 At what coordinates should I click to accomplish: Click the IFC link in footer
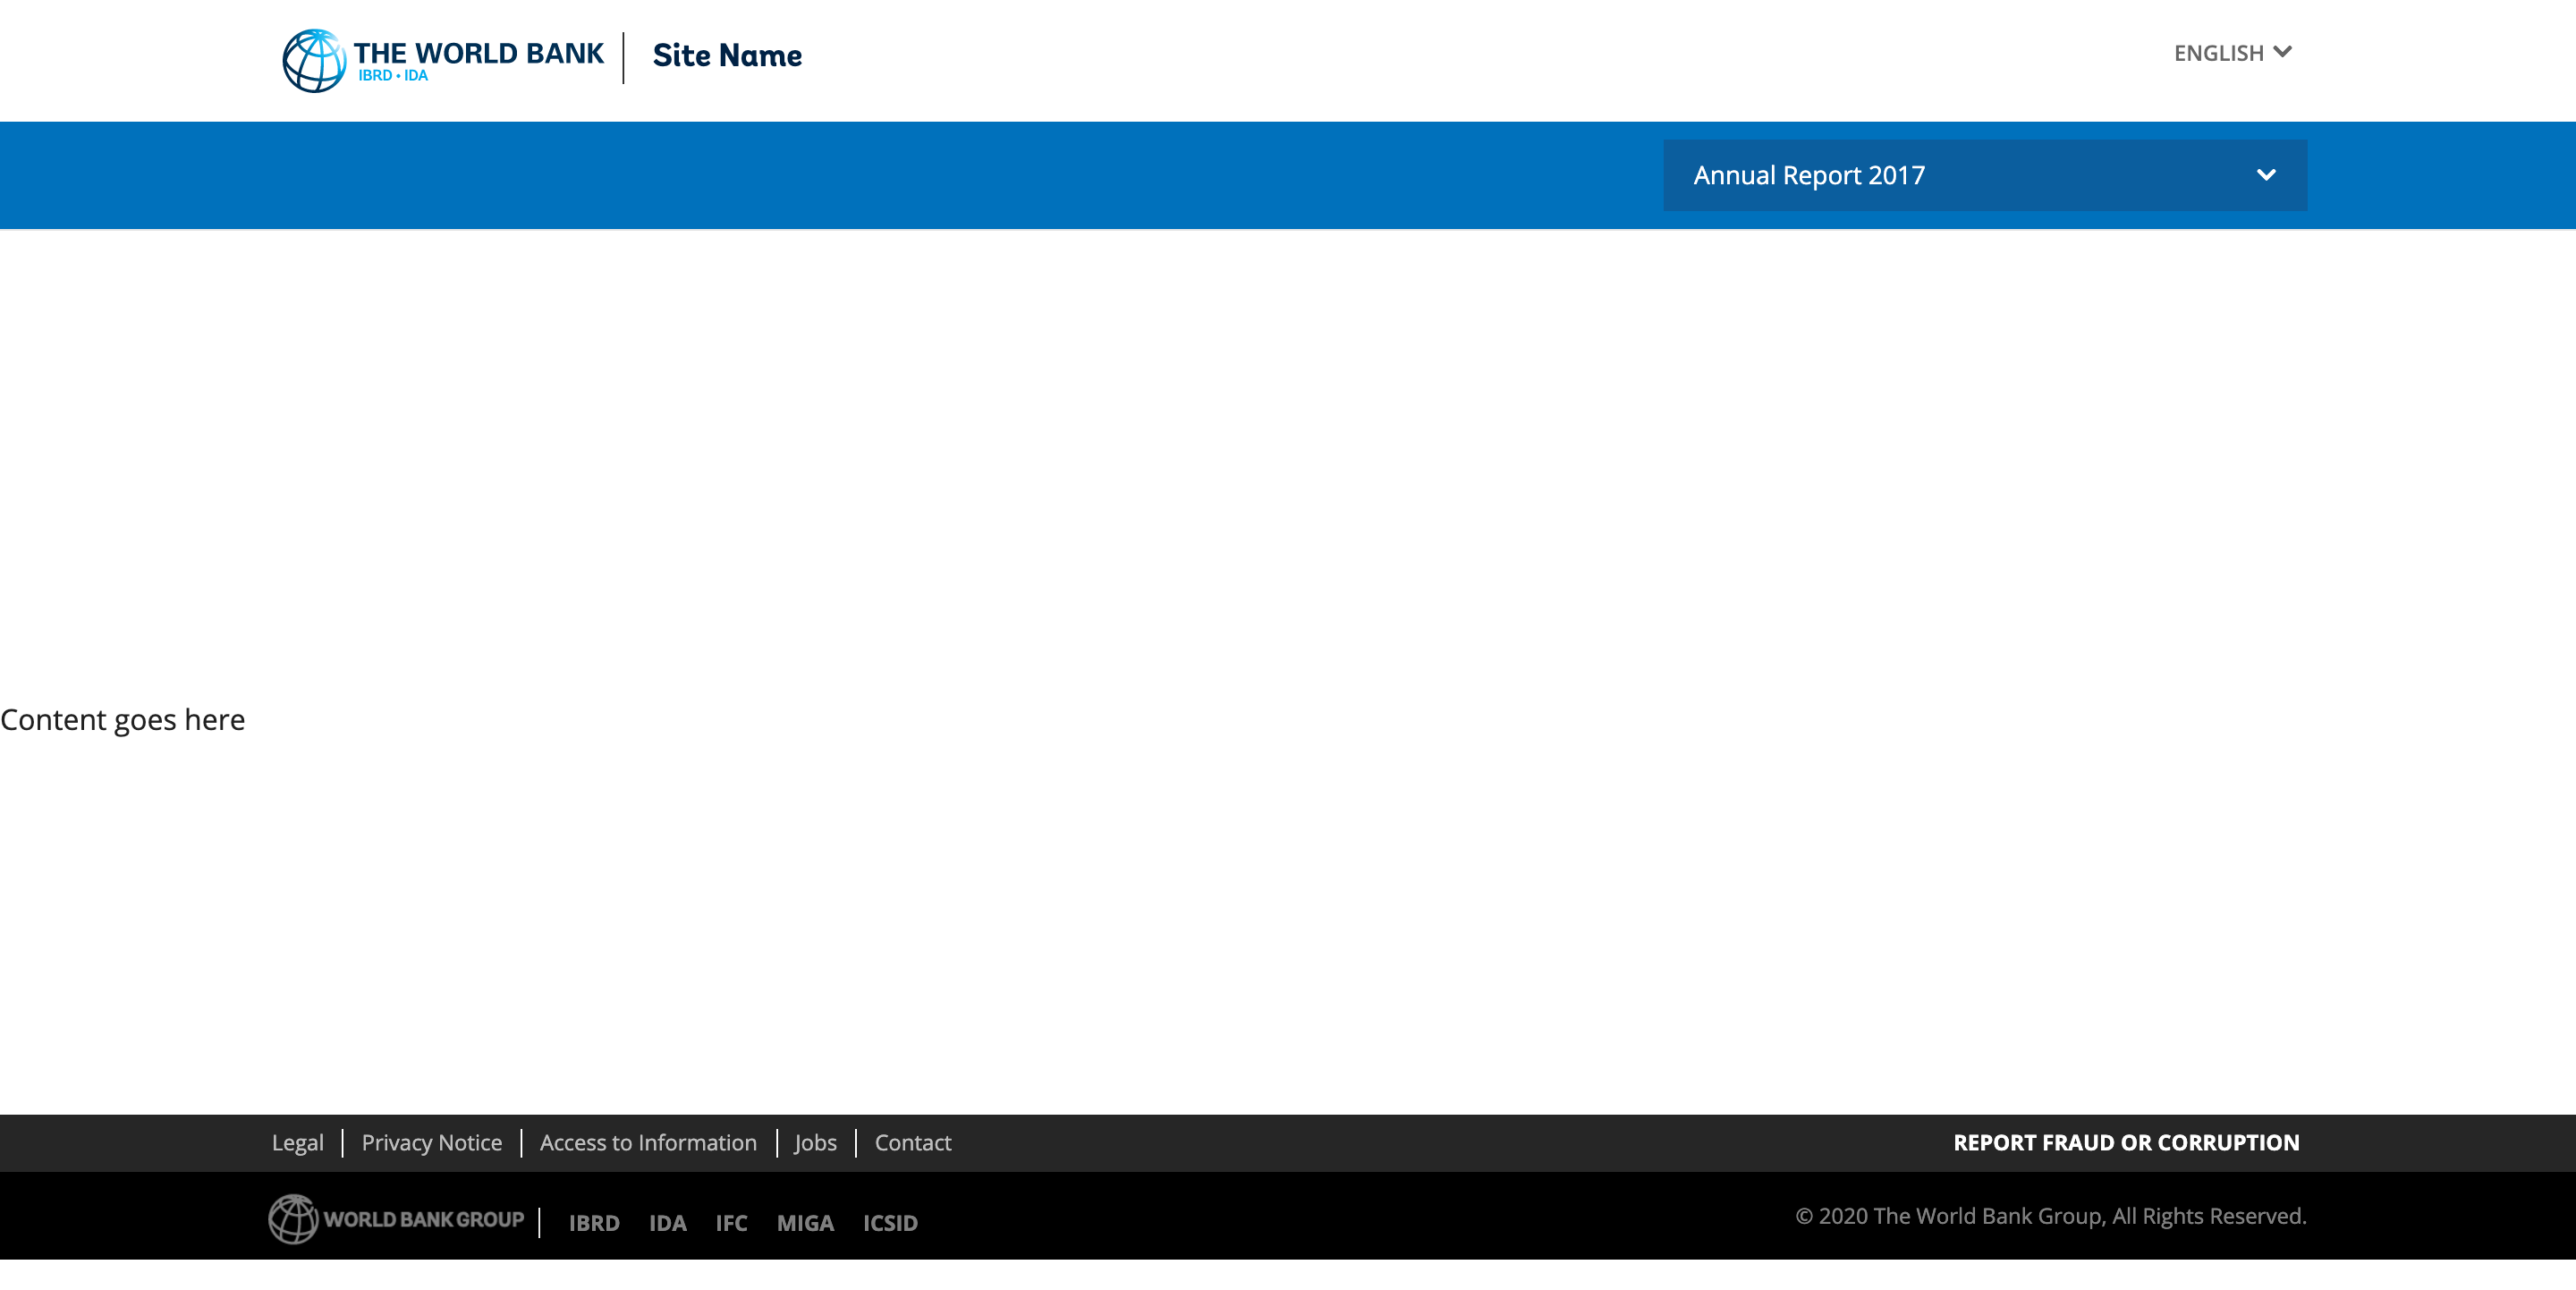point(731,1221)
